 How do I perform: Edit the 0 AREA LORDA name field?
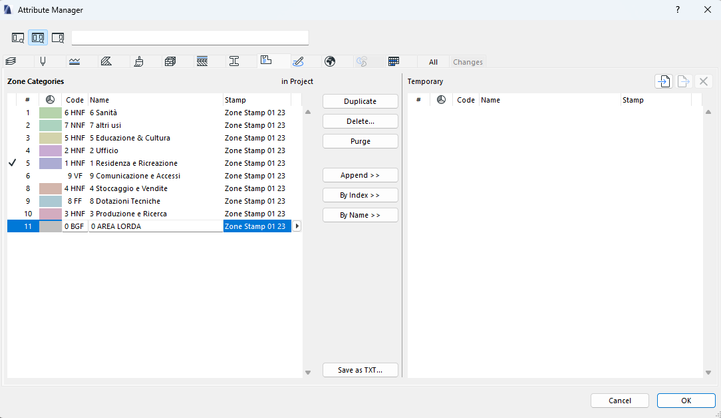155,226
